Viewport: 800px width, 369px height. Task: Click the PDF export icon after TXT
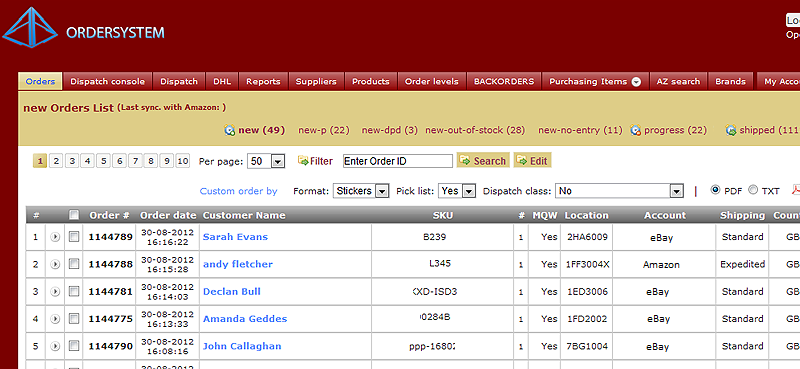click(796, 190)
